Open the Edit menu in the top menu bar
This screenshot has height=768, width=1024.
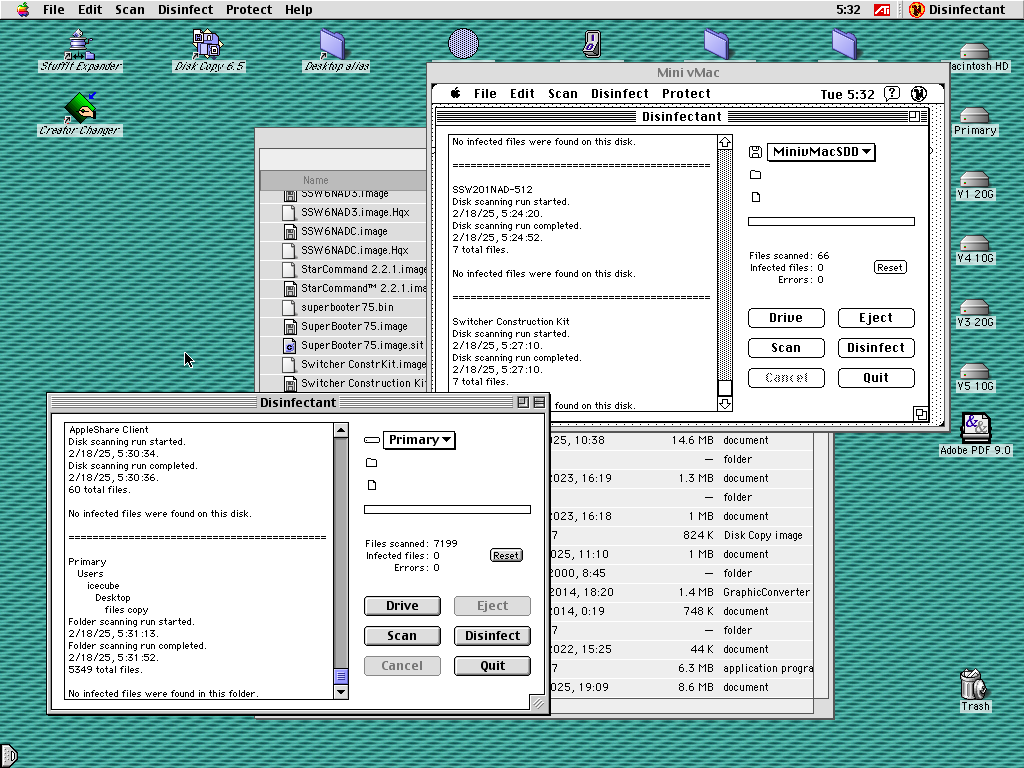pyautogui.click(x=90, y=10)
